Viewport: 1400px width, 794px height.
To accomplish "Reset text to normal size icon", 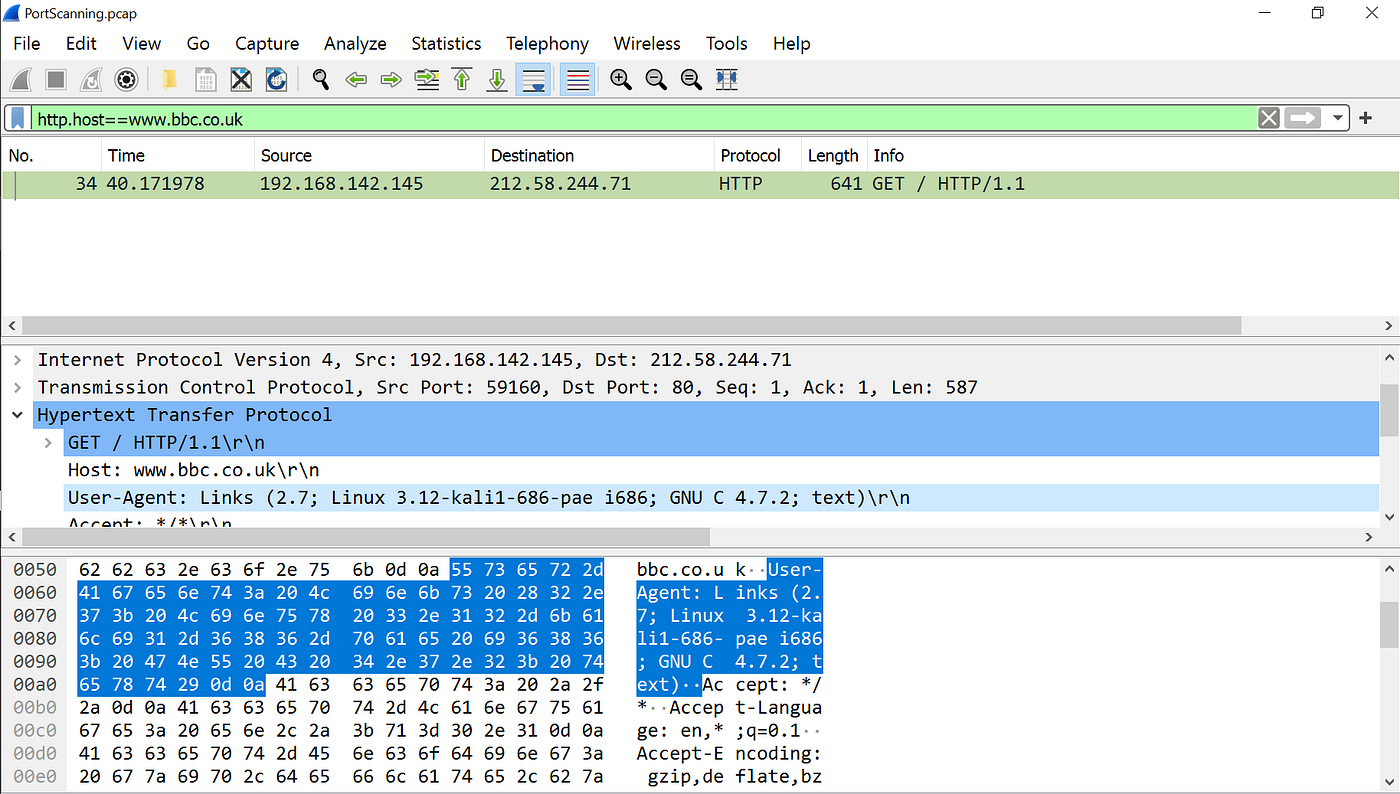I will pyautogui.click(x=691, y=80).
